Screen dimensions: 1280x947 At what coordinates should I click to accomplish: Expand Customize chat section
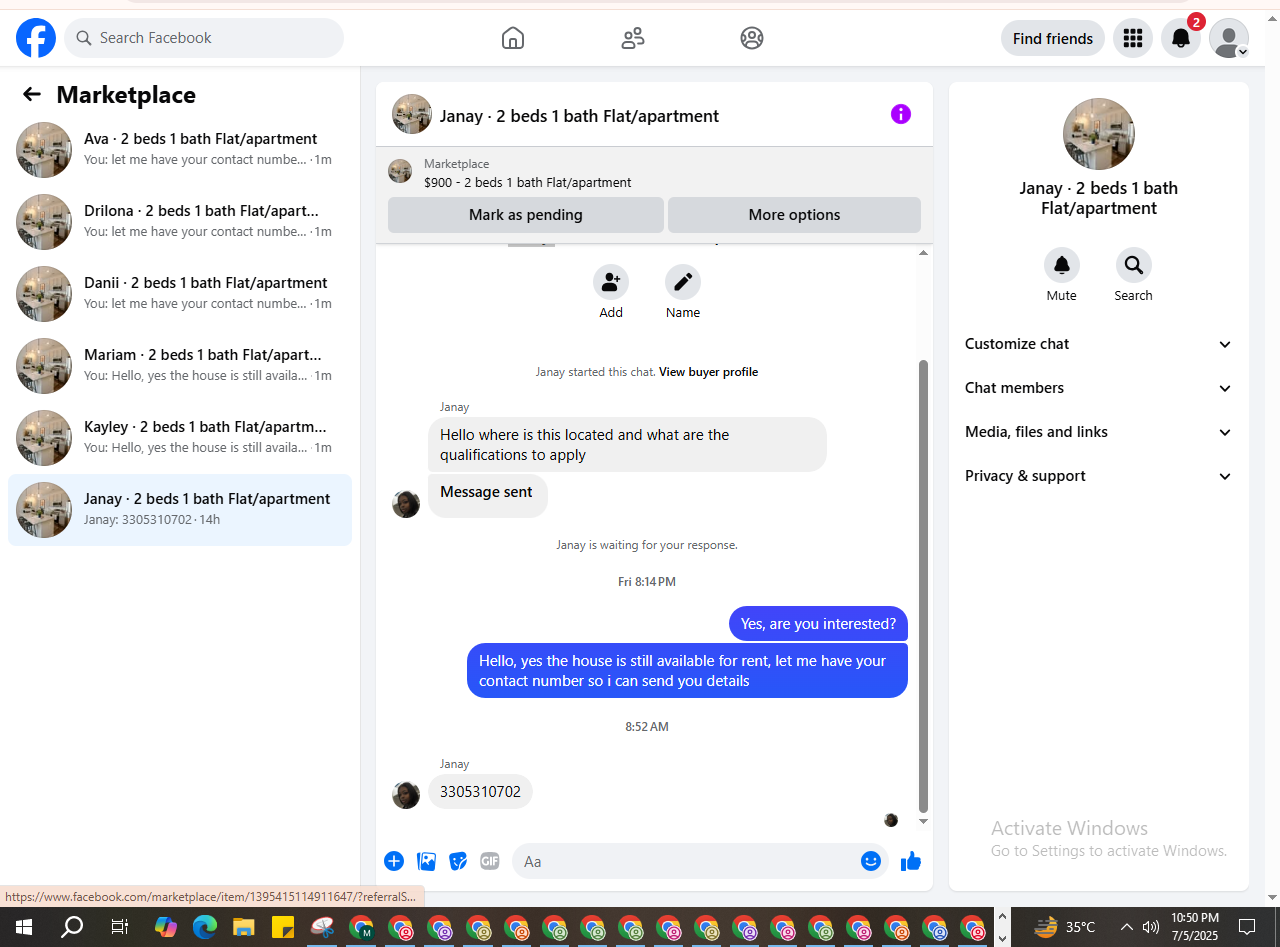click(1098, 344)
